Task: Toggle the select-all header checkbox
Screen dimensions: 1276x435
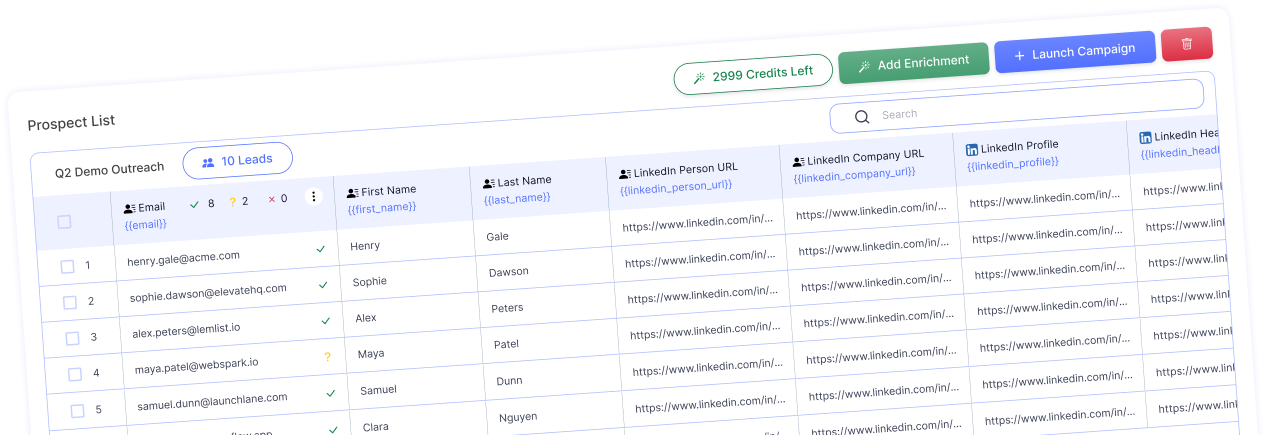Action: (64, 222)
